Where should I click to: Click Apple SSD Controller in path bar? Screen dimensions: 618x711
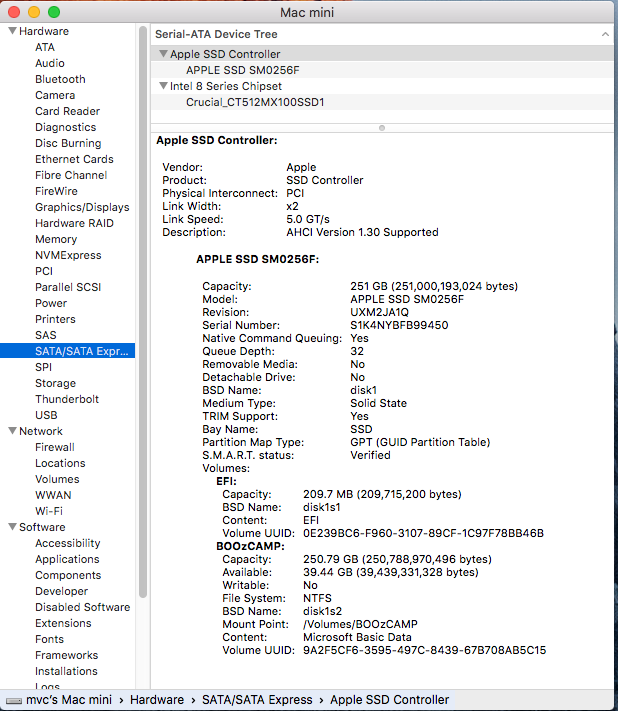389,700
